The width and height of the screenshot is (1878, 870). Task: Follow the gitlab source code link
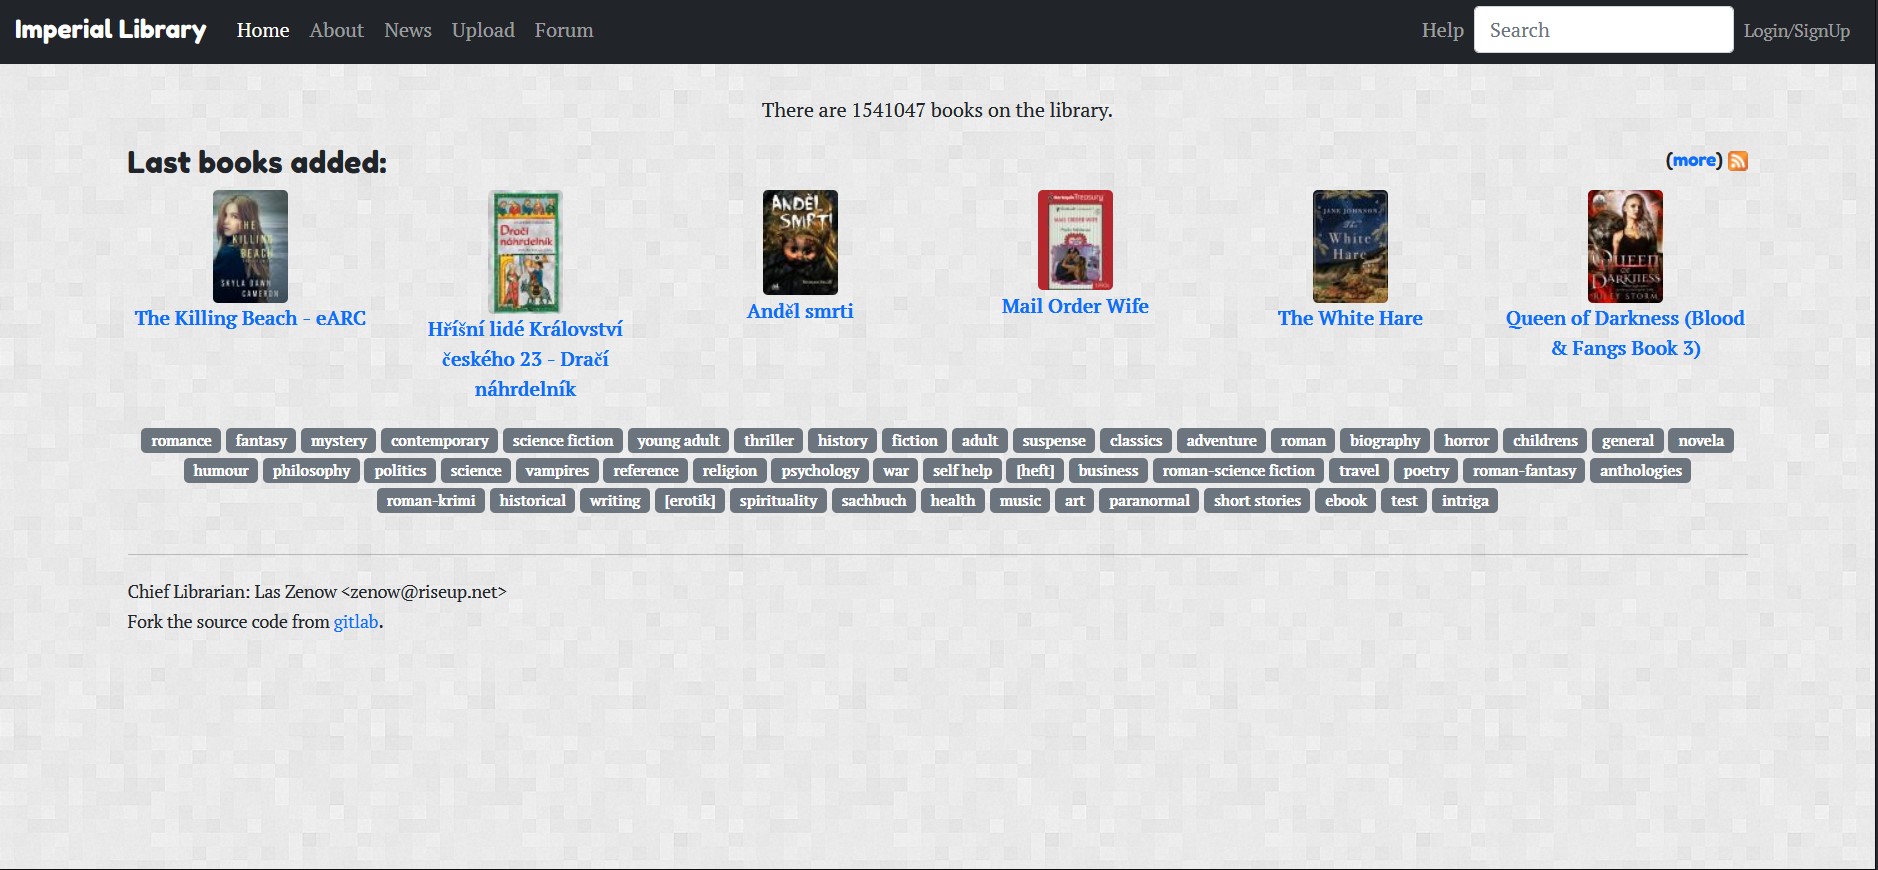356,622
